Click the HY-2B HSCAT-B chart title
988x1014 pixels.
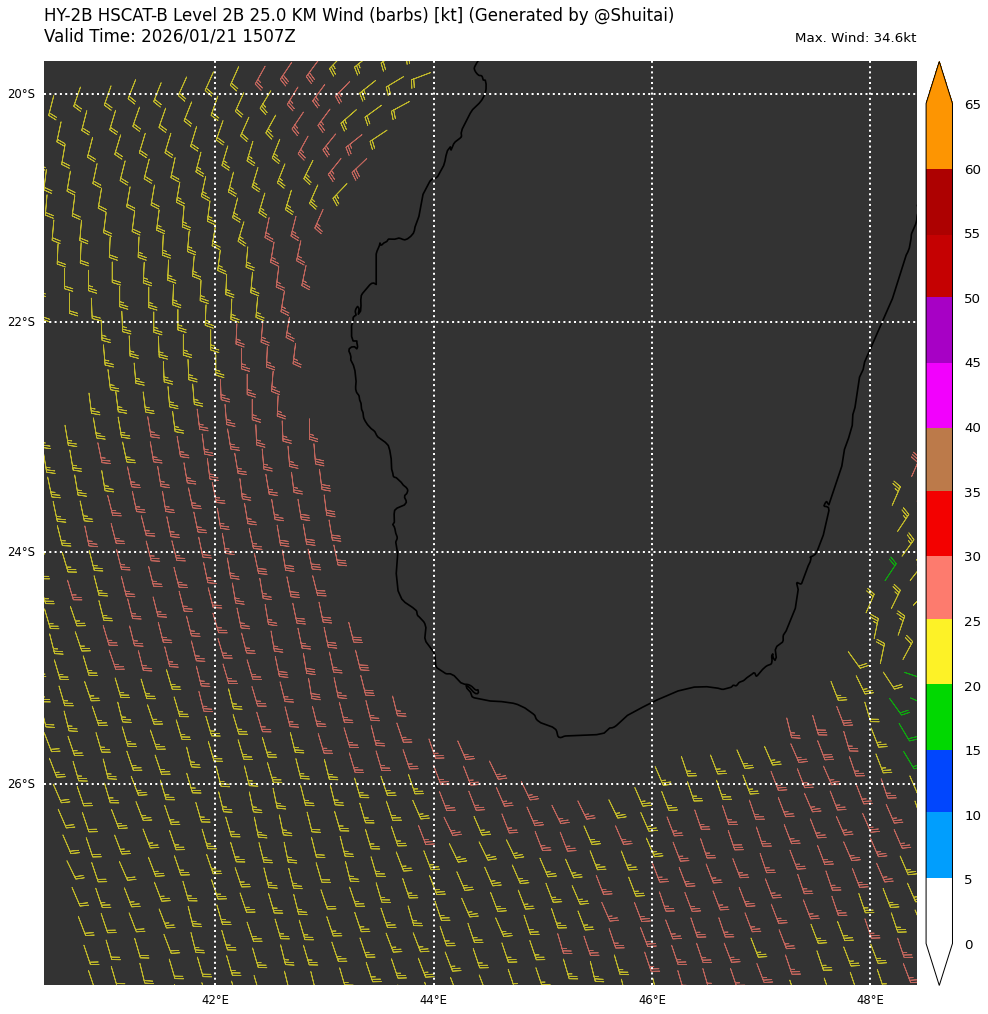pyautogui.click(x=359, y=16)
